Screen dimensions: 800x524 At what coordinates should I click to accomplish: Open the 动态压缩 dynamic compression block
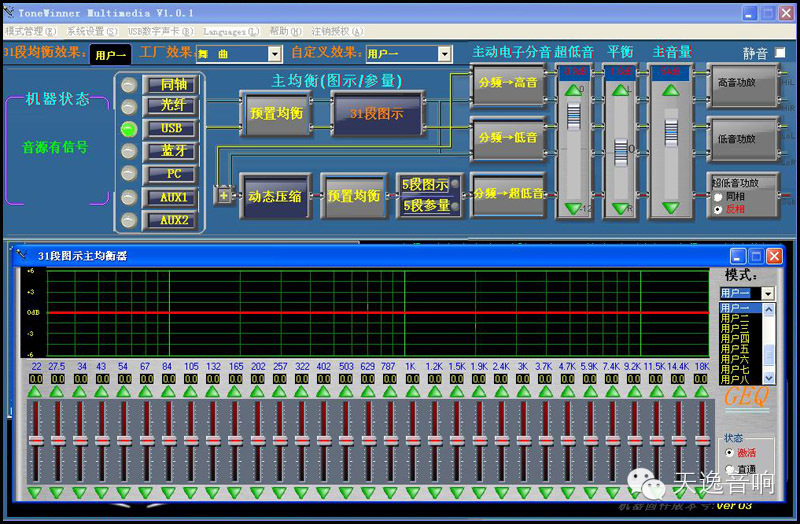(x=275, y=196)
